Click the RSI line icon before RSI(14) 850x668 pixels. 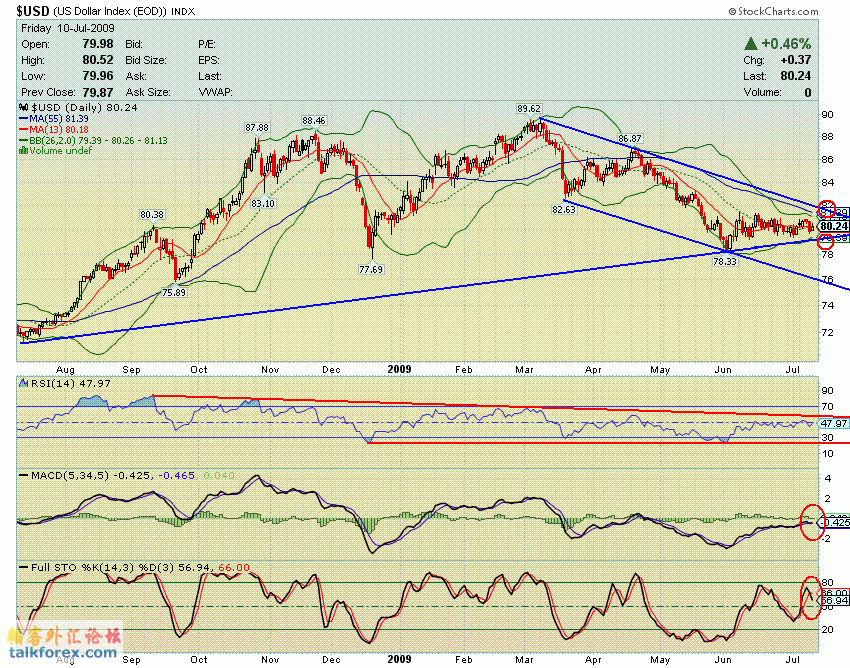[x=24, y=383]
